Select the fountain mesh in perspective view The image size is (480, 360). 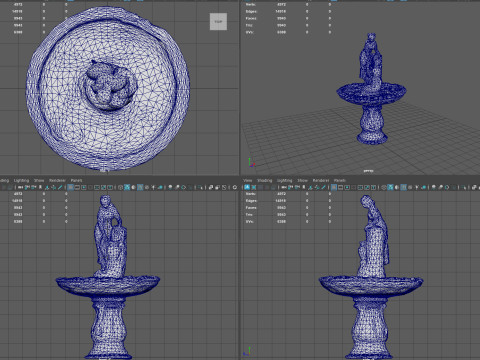372,90
